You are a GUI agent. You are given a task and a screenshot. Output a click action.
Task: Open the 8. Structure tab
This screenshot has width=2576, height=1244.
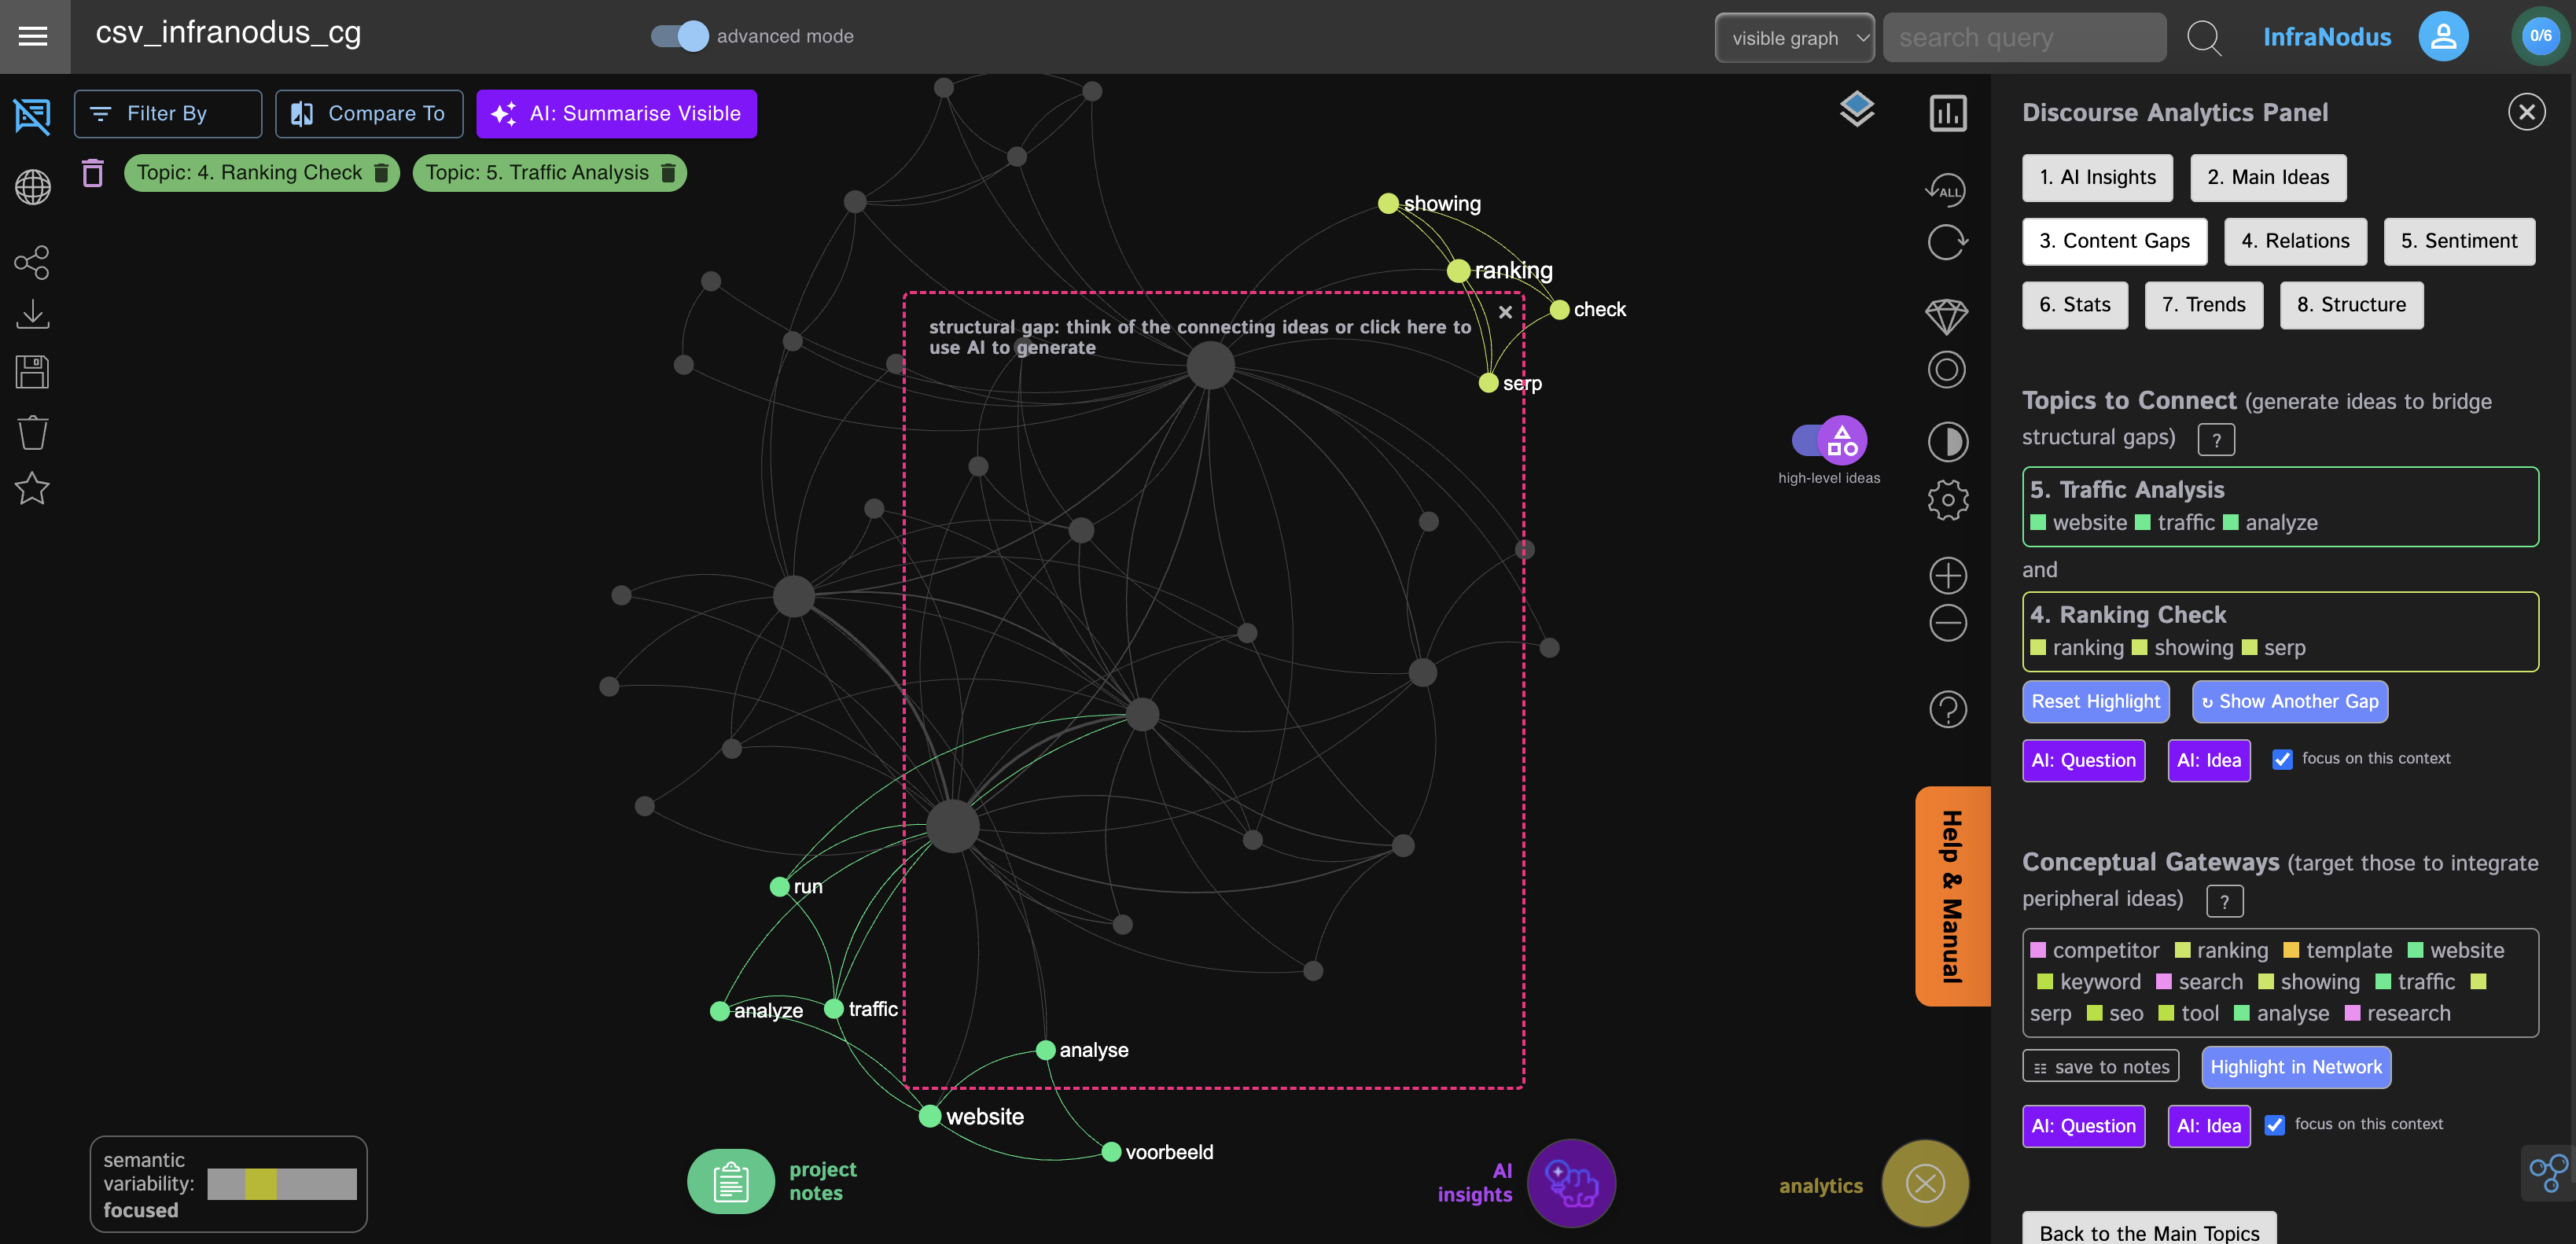pyautogui.click(x=2351, y=305)
